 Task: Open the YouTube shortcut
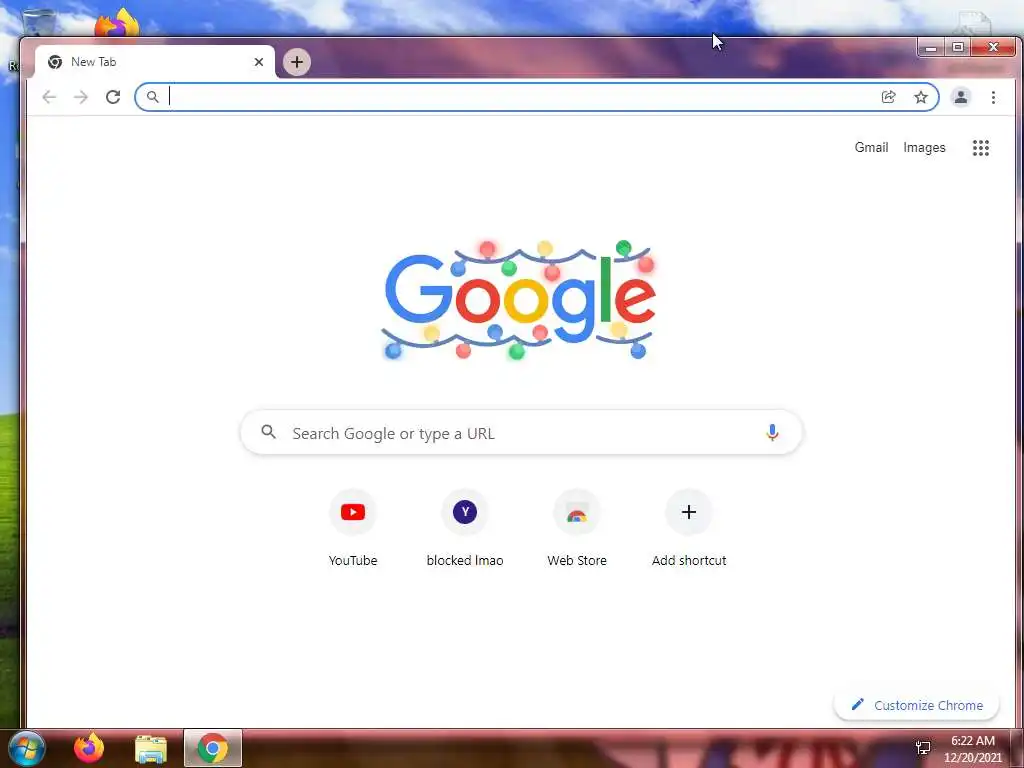point(353,528)
